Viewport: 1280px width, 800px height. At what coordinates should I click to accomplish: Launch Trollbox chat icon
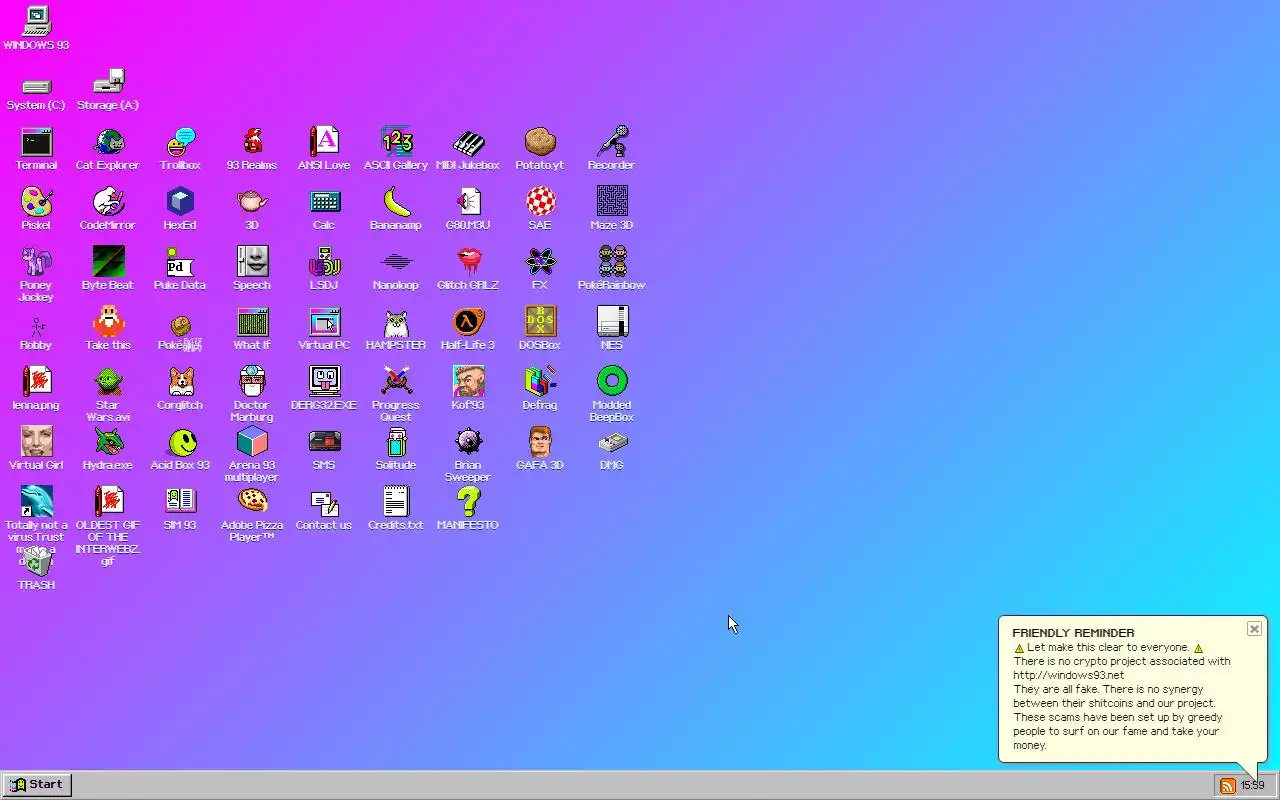coord(180,142)
